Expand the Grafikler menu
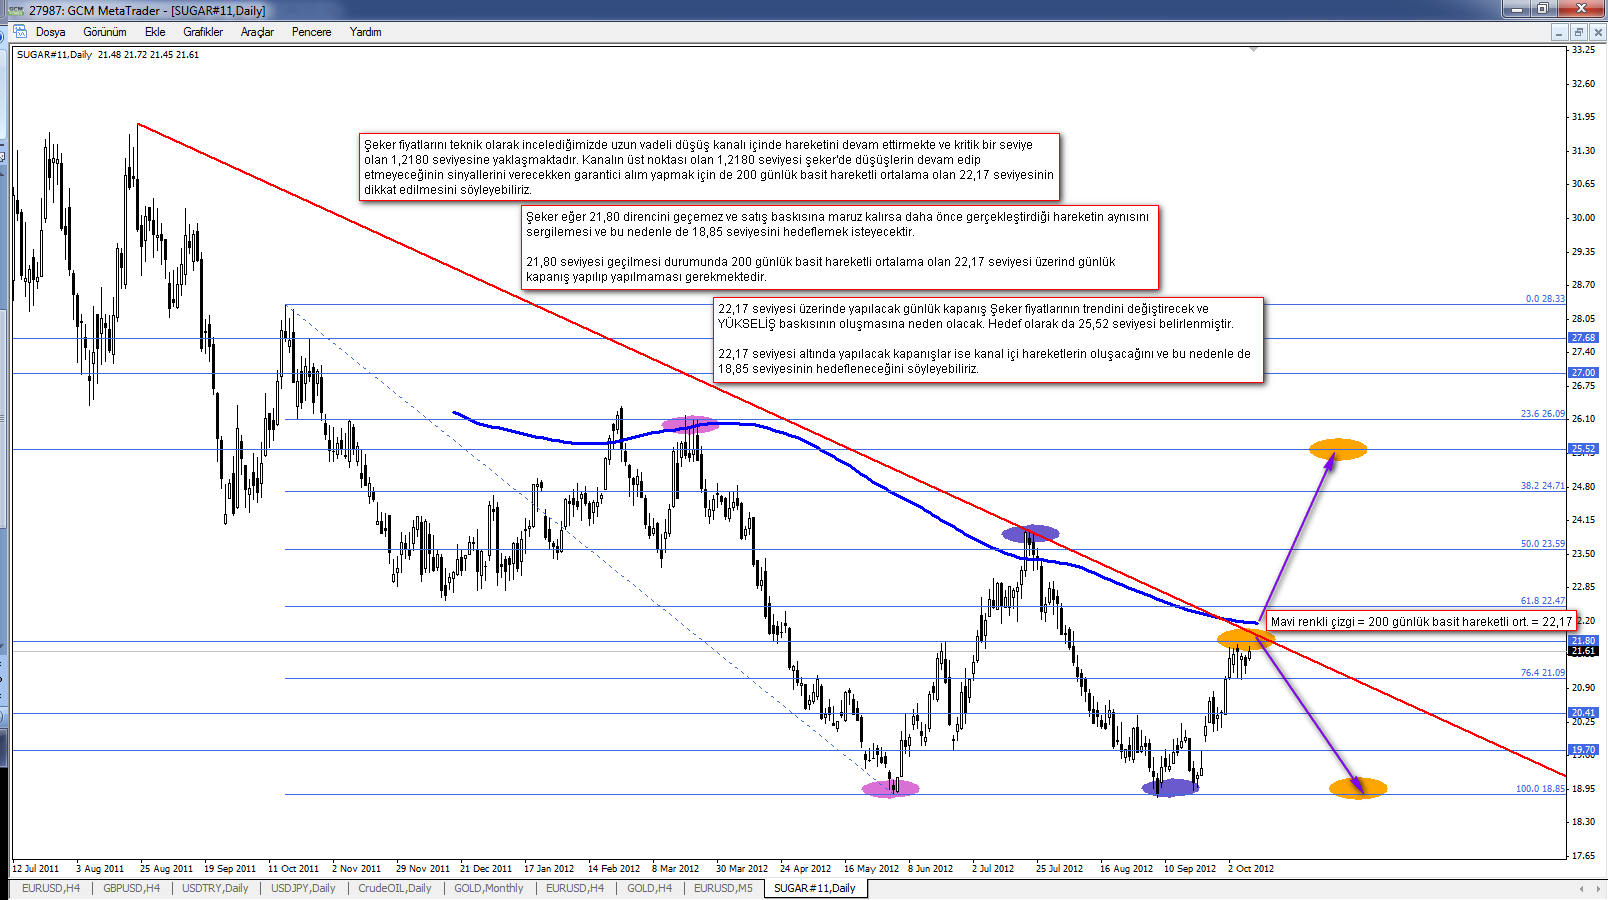The width and height of the screenshot is (1608, 900). [203, 32]
